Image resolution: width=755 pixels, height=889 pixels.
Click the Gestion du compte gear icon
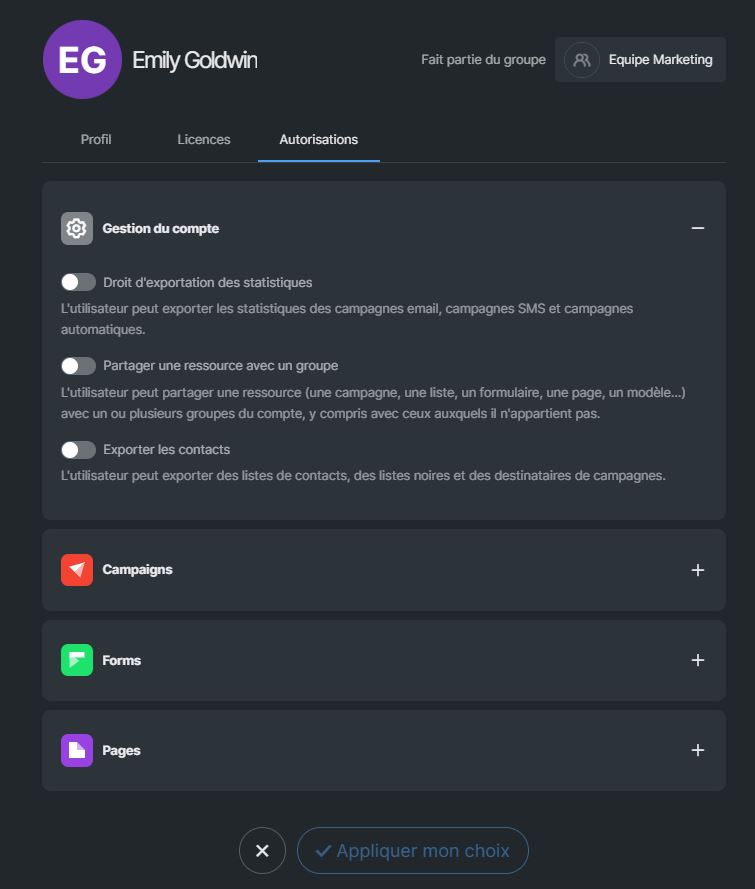77,228
